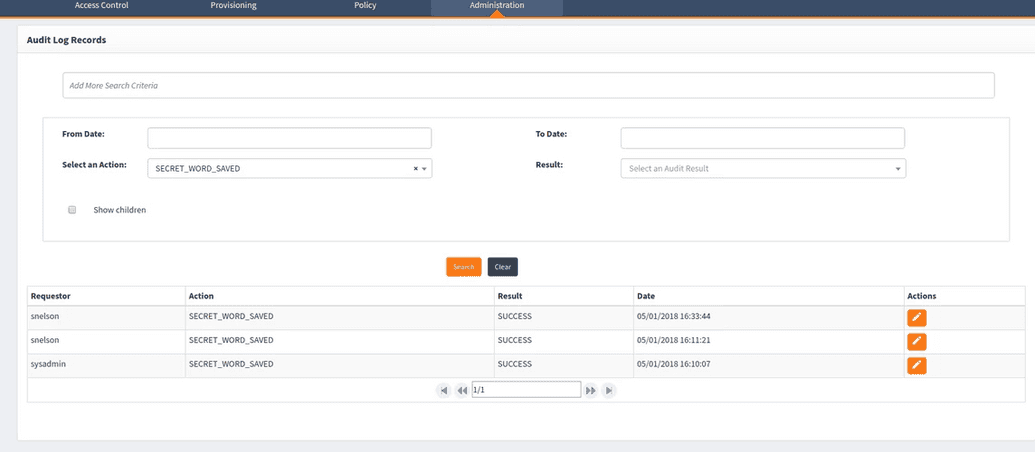The image size is (1035, 452).
Task: Open the Select an Audit Result dropdown
Action: tap(762, 169)
